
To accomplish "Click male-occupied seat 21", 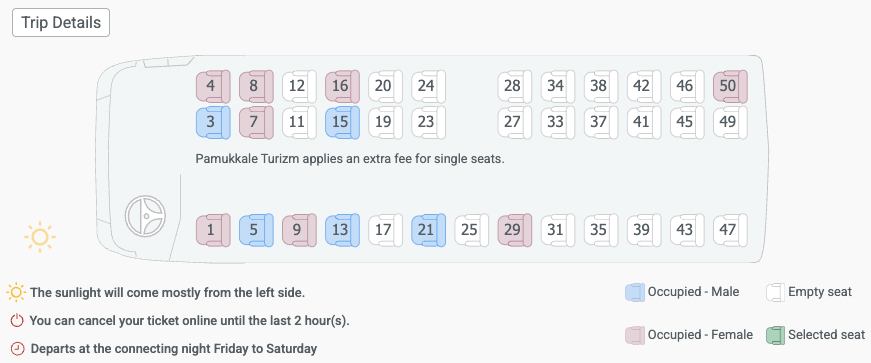I will pyautogui.click(x=428, y=230).
